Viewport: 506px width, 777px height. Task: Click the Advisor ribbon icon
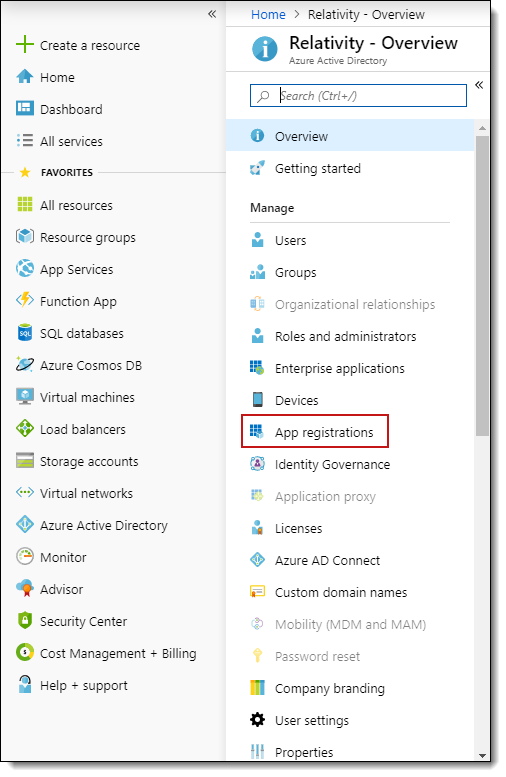[x=25, y=588]
